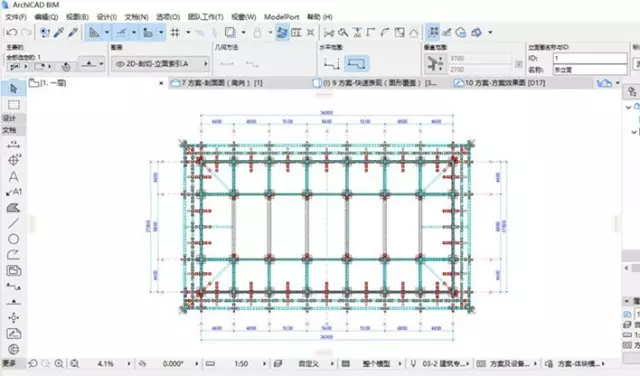The height and width of the screenshot is (376, 640).
Task: Open the 团队工作(T) menu
Action: click(205, 17)
